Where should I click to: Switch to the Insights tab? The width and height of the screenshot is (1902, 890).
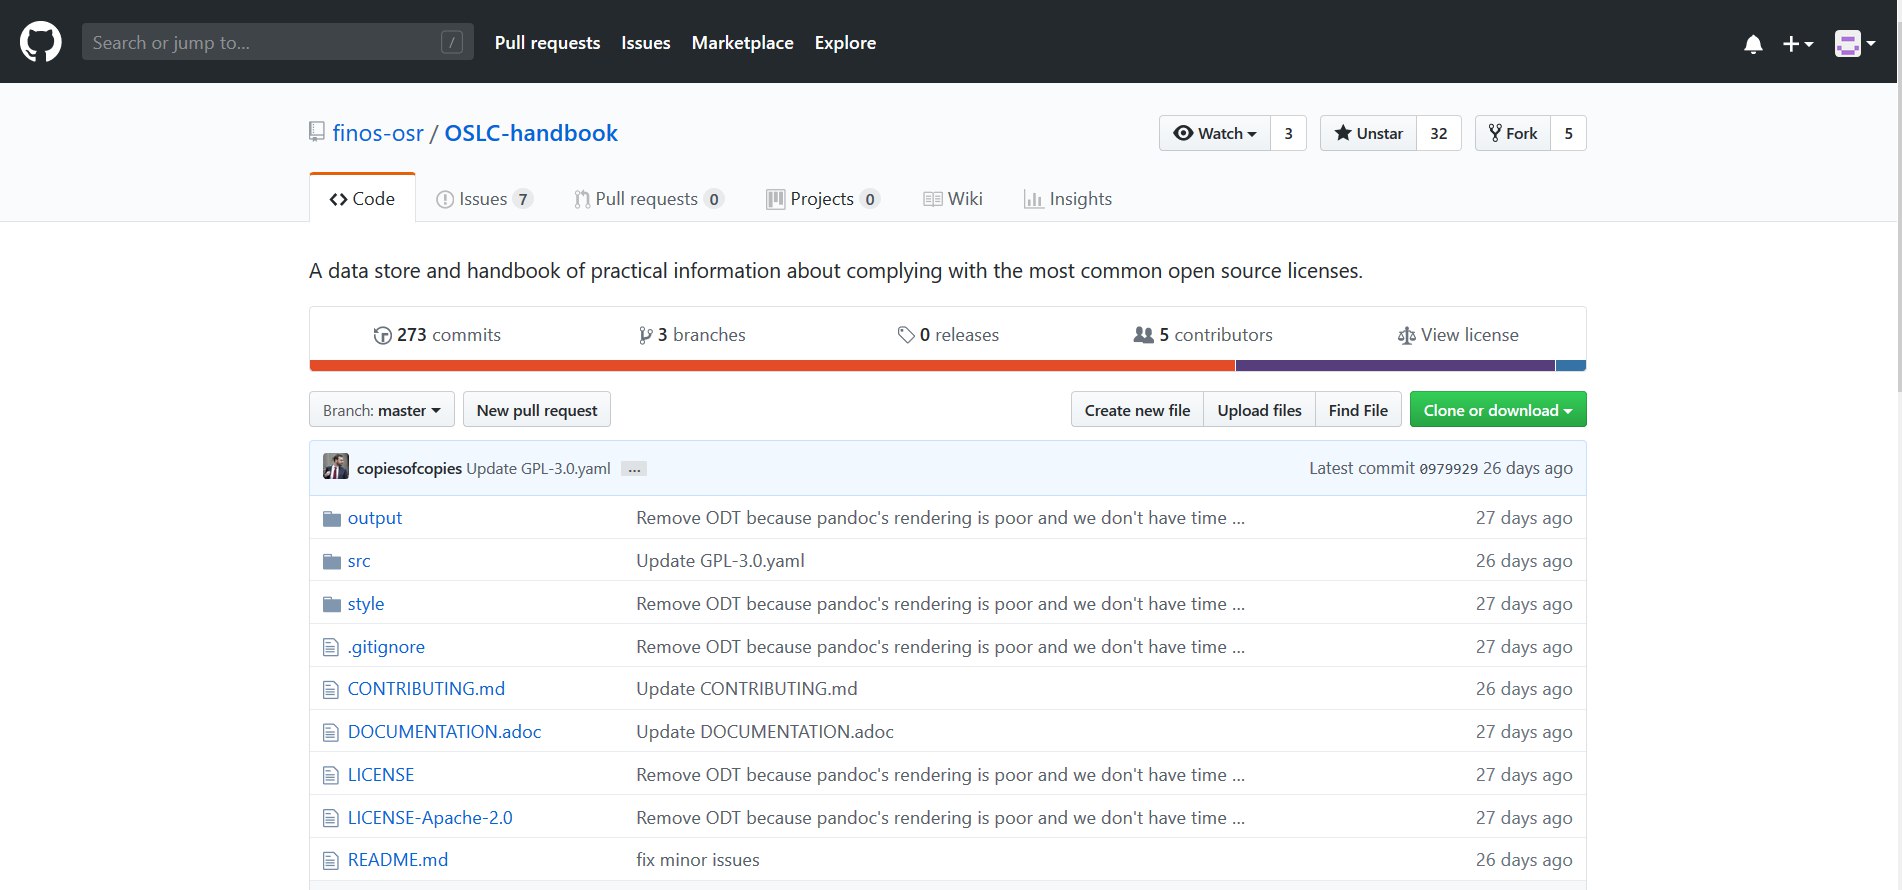coord(1068,199)
